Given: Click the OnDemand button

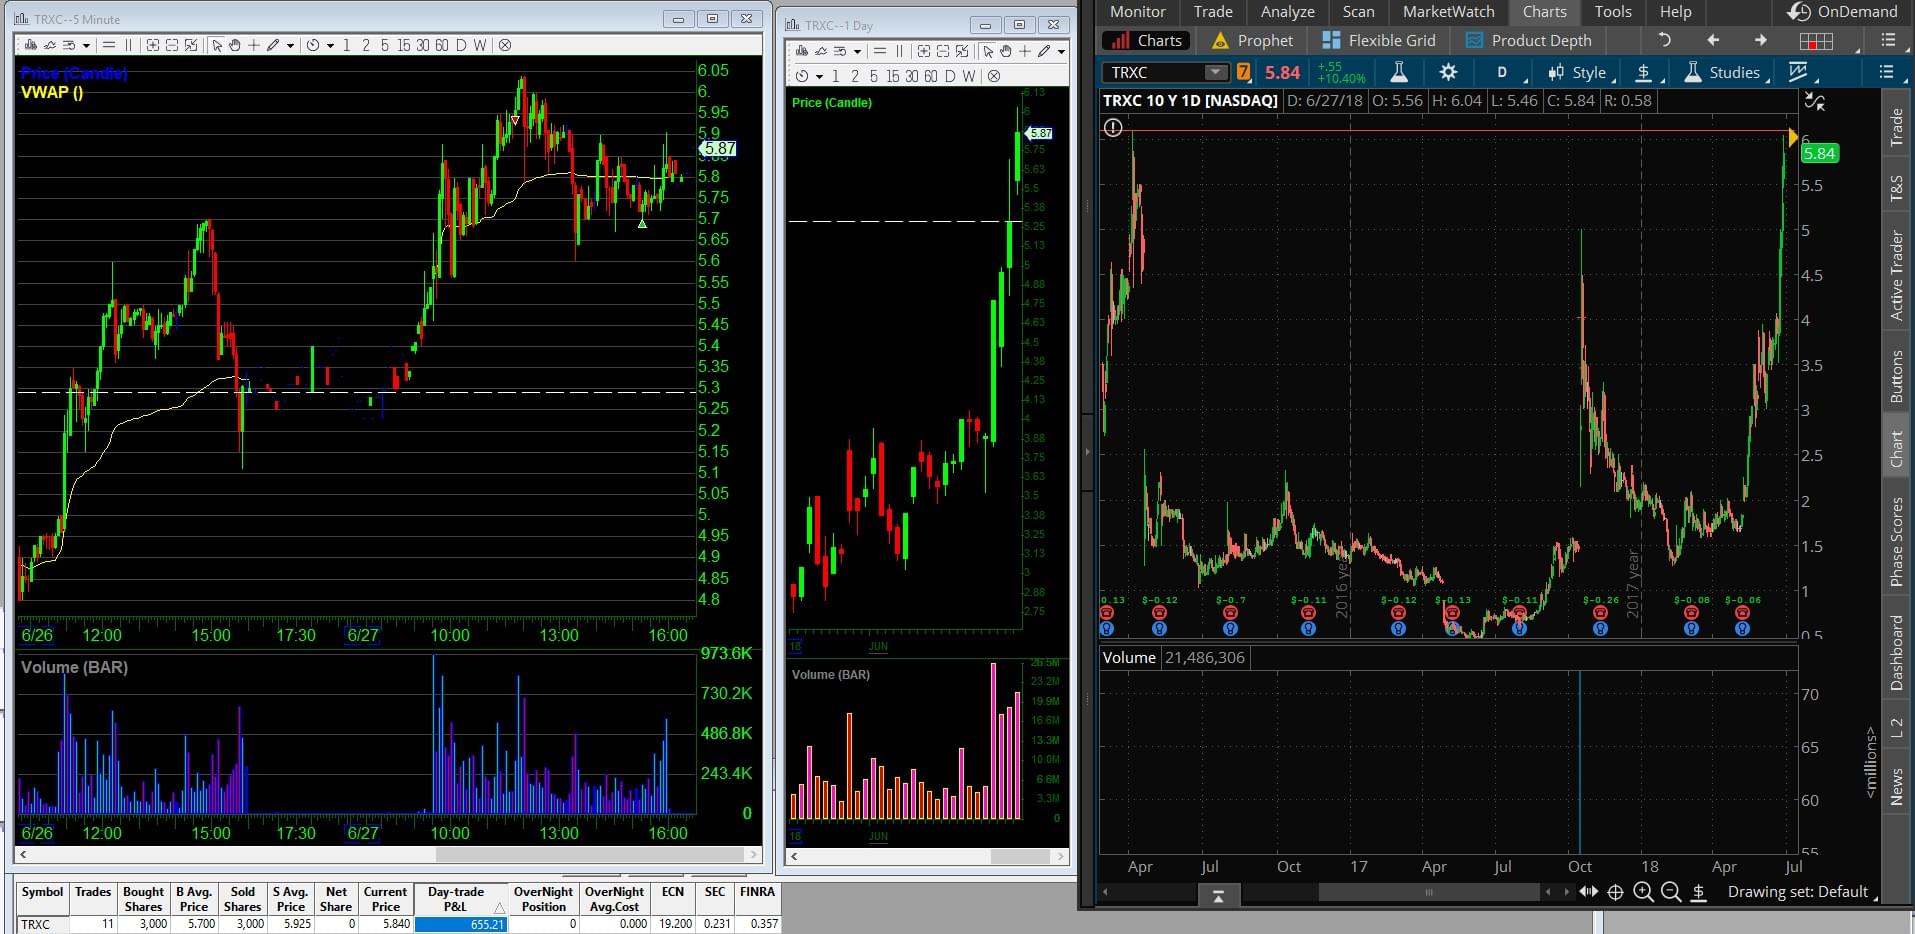Looking at the screenshot, I should click(x=1843, y=12).
